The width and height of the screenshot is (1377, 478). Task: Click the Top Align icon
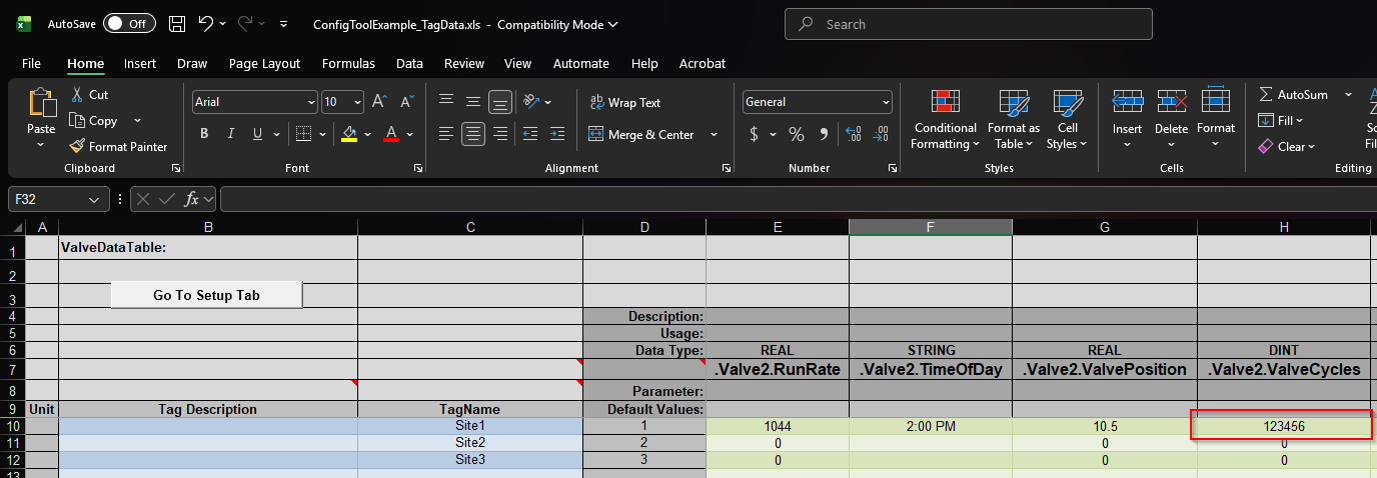(x=446, y=101)
